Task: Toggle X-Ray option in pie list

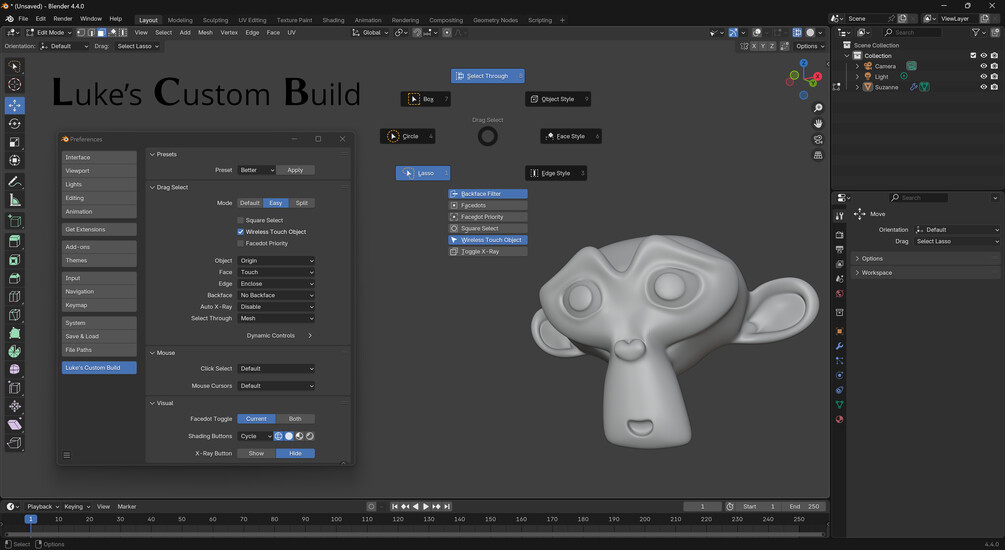Action: [x=488, y=251]
